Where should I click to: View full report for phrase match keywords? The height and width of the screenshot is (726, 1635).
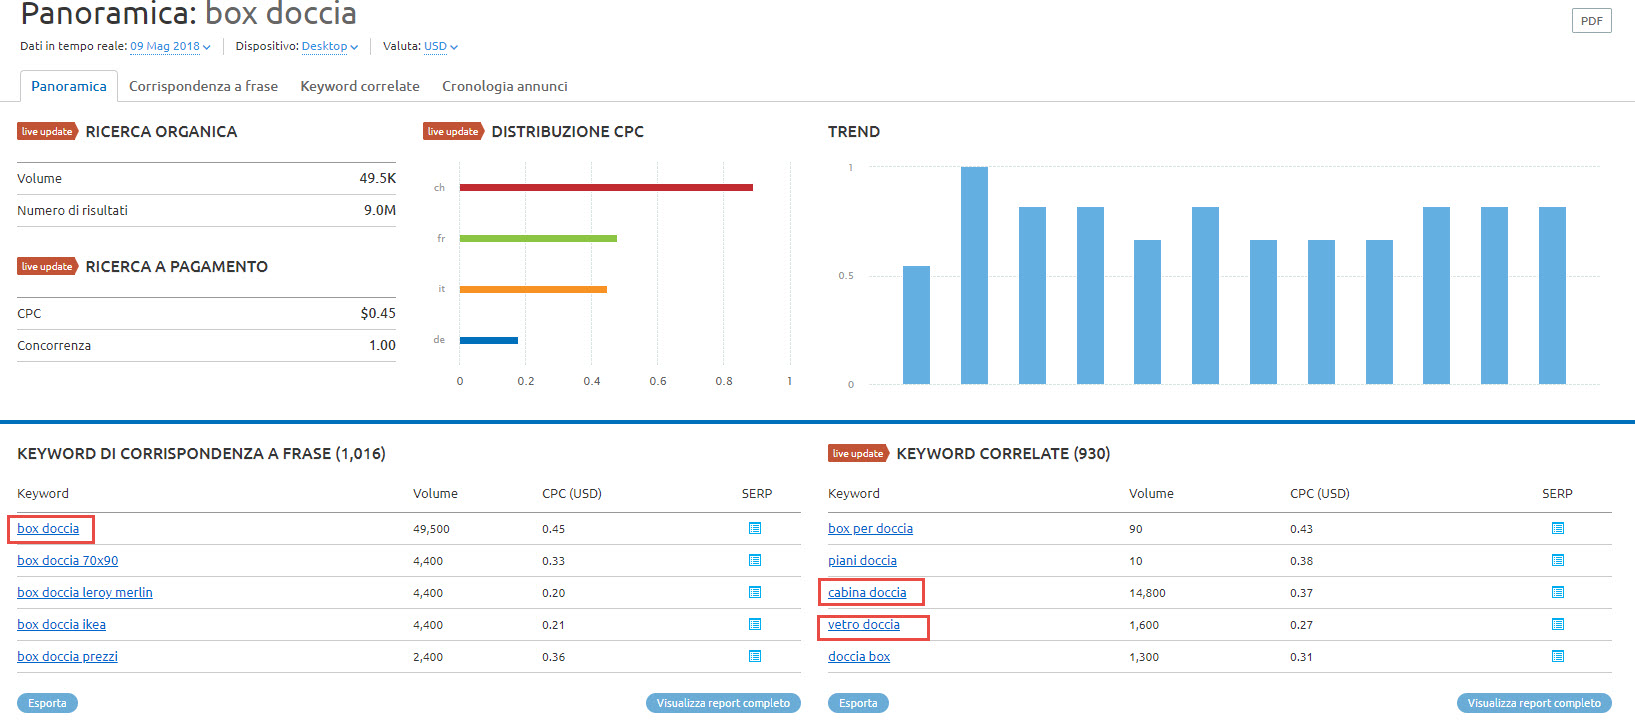click(723, 703)
